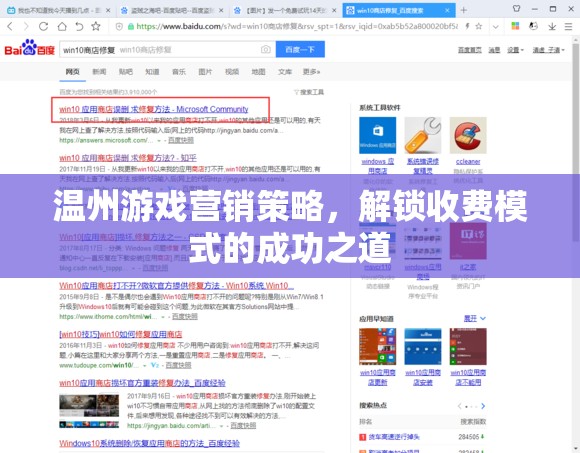
Task: Open dropdown arrow beside ithome.com URL
Action: point(163,317)
